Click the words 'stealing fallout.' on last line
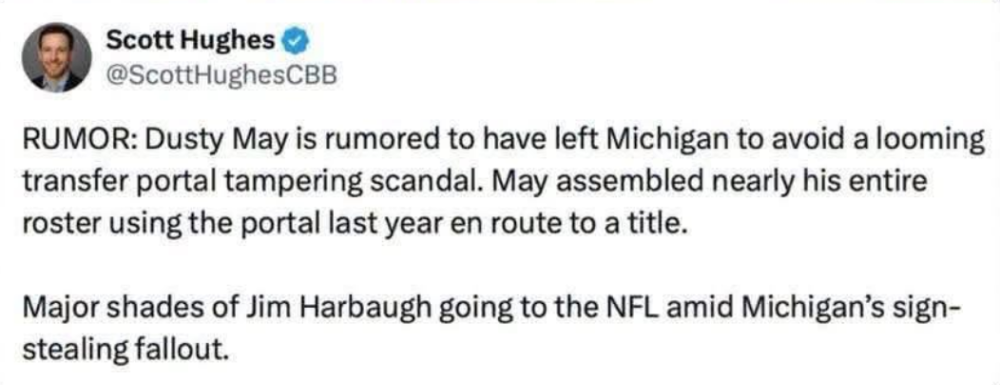Image resolution: width=1000 pixels, height=385 pixels. pyautogui.click(x=125, y=350)
